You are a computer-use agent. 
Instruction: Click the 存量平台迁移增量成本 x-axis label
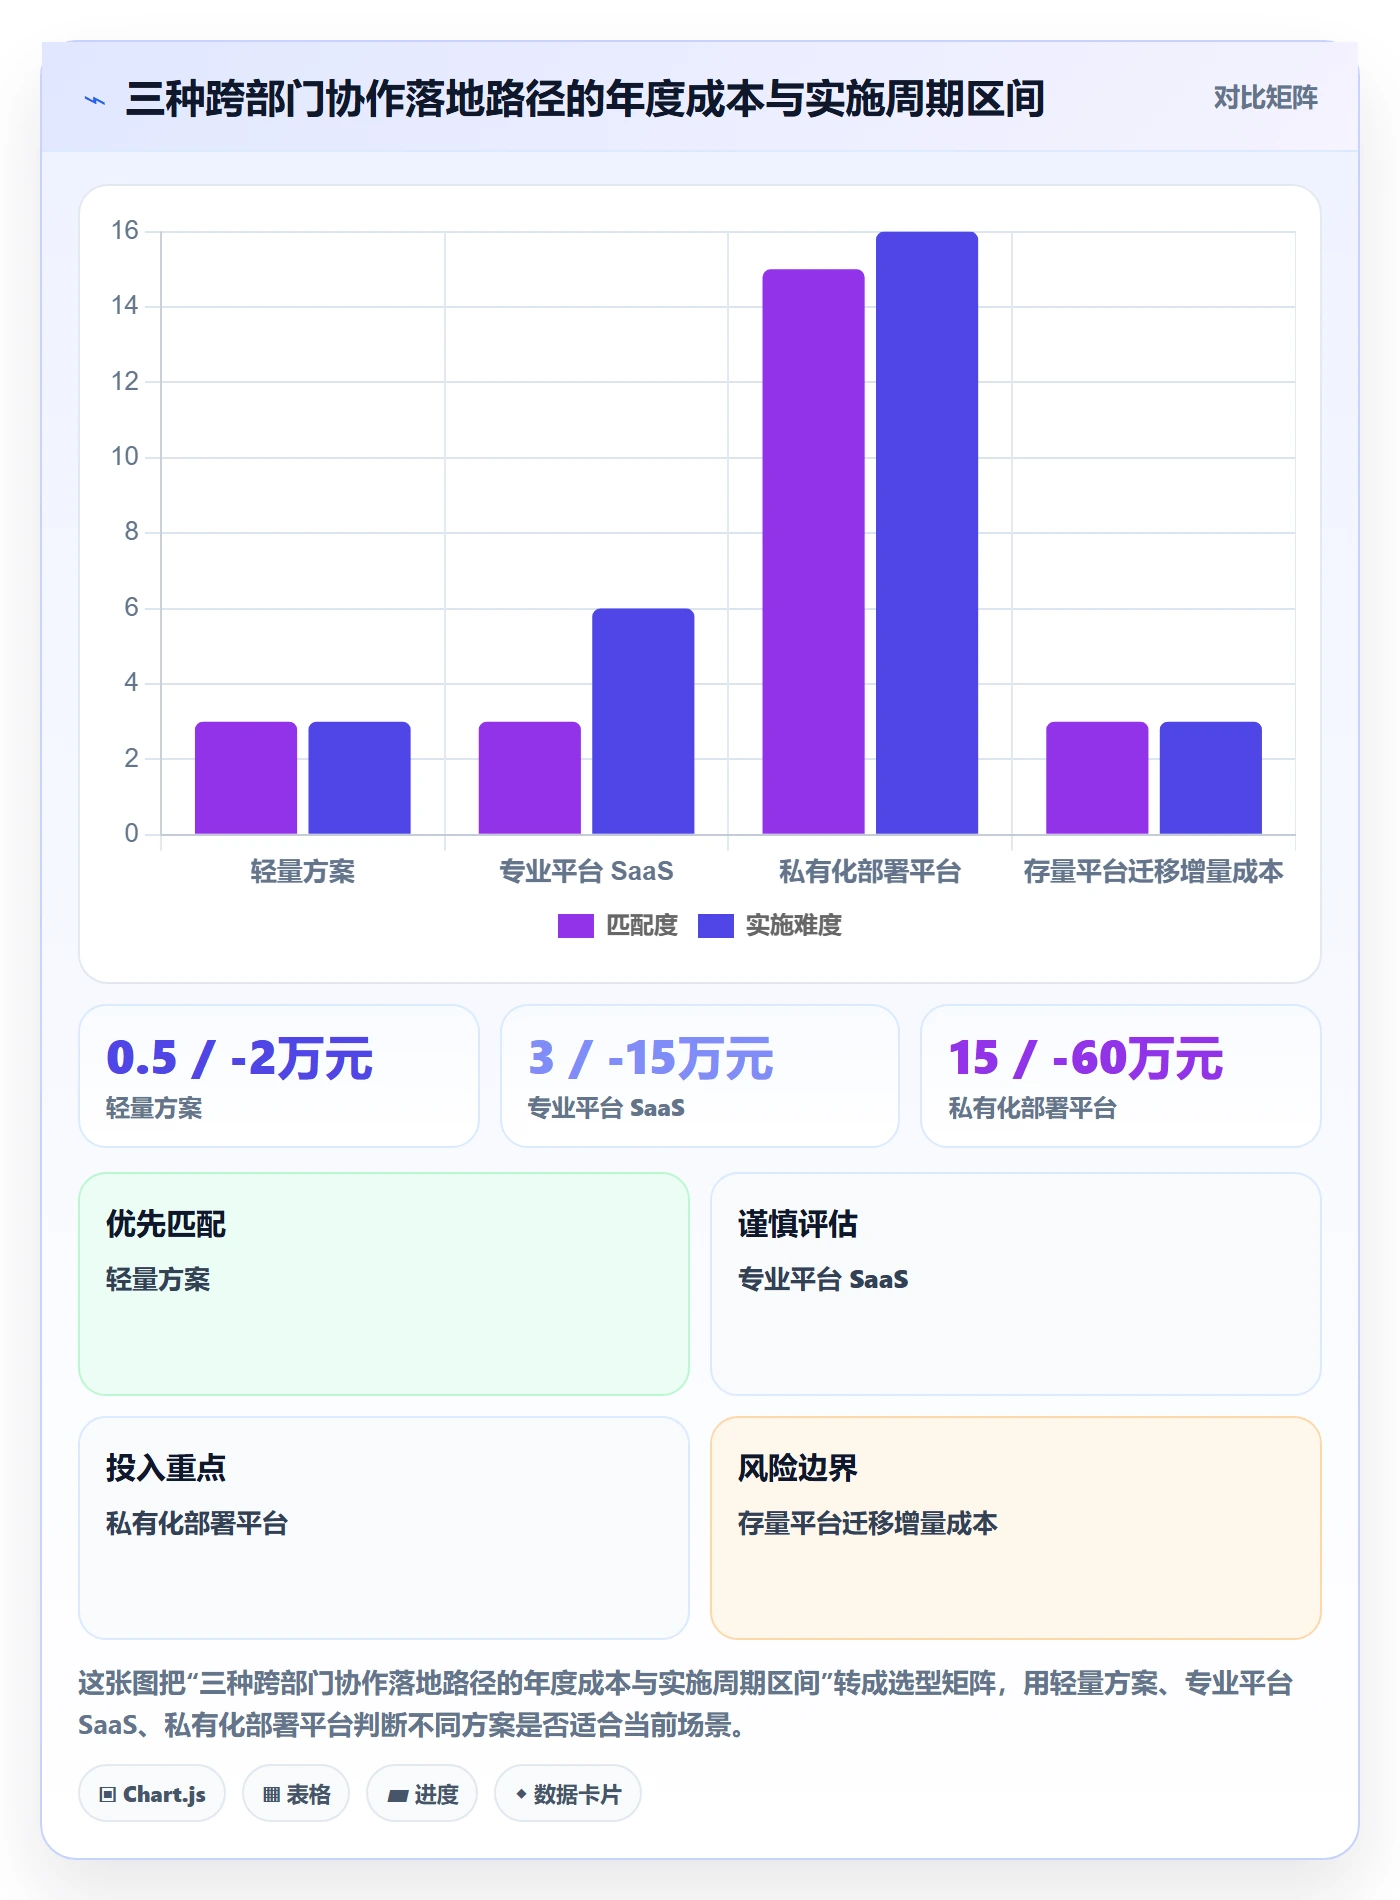[1153, 872]
